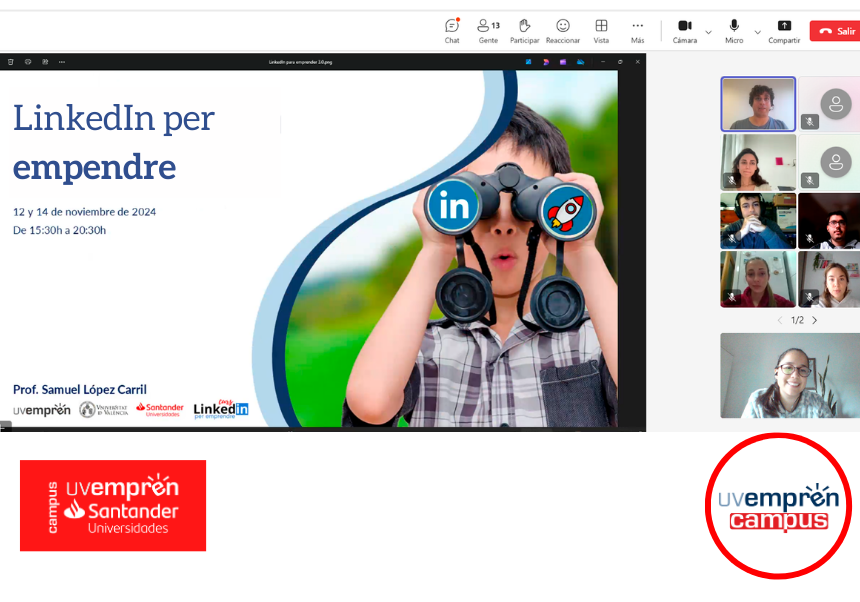Viewport: 860px width, 602px height.
Task: Leave the meeting with Salir
Action: point(836,31)
